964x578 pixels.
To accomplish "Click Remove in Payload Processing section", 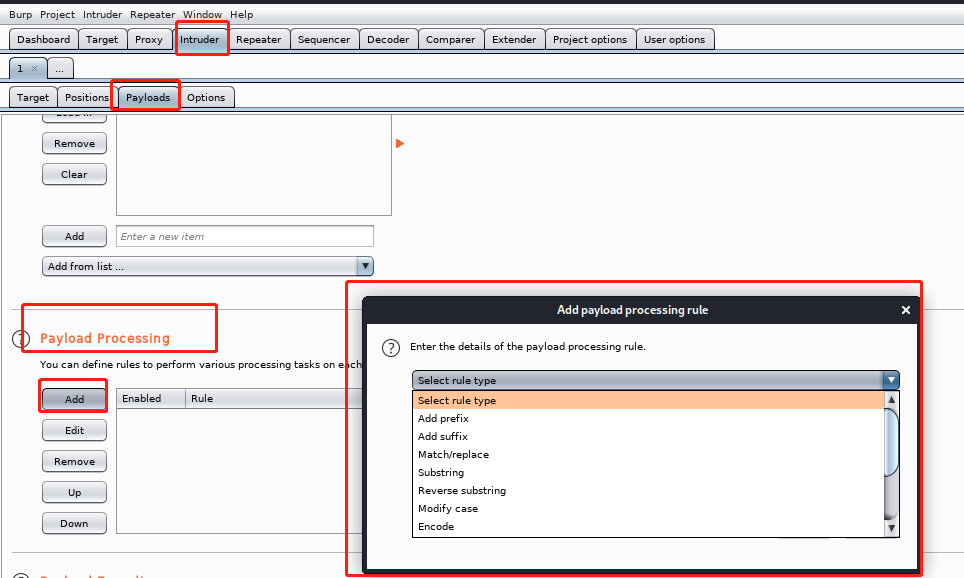I will [74, 461].
